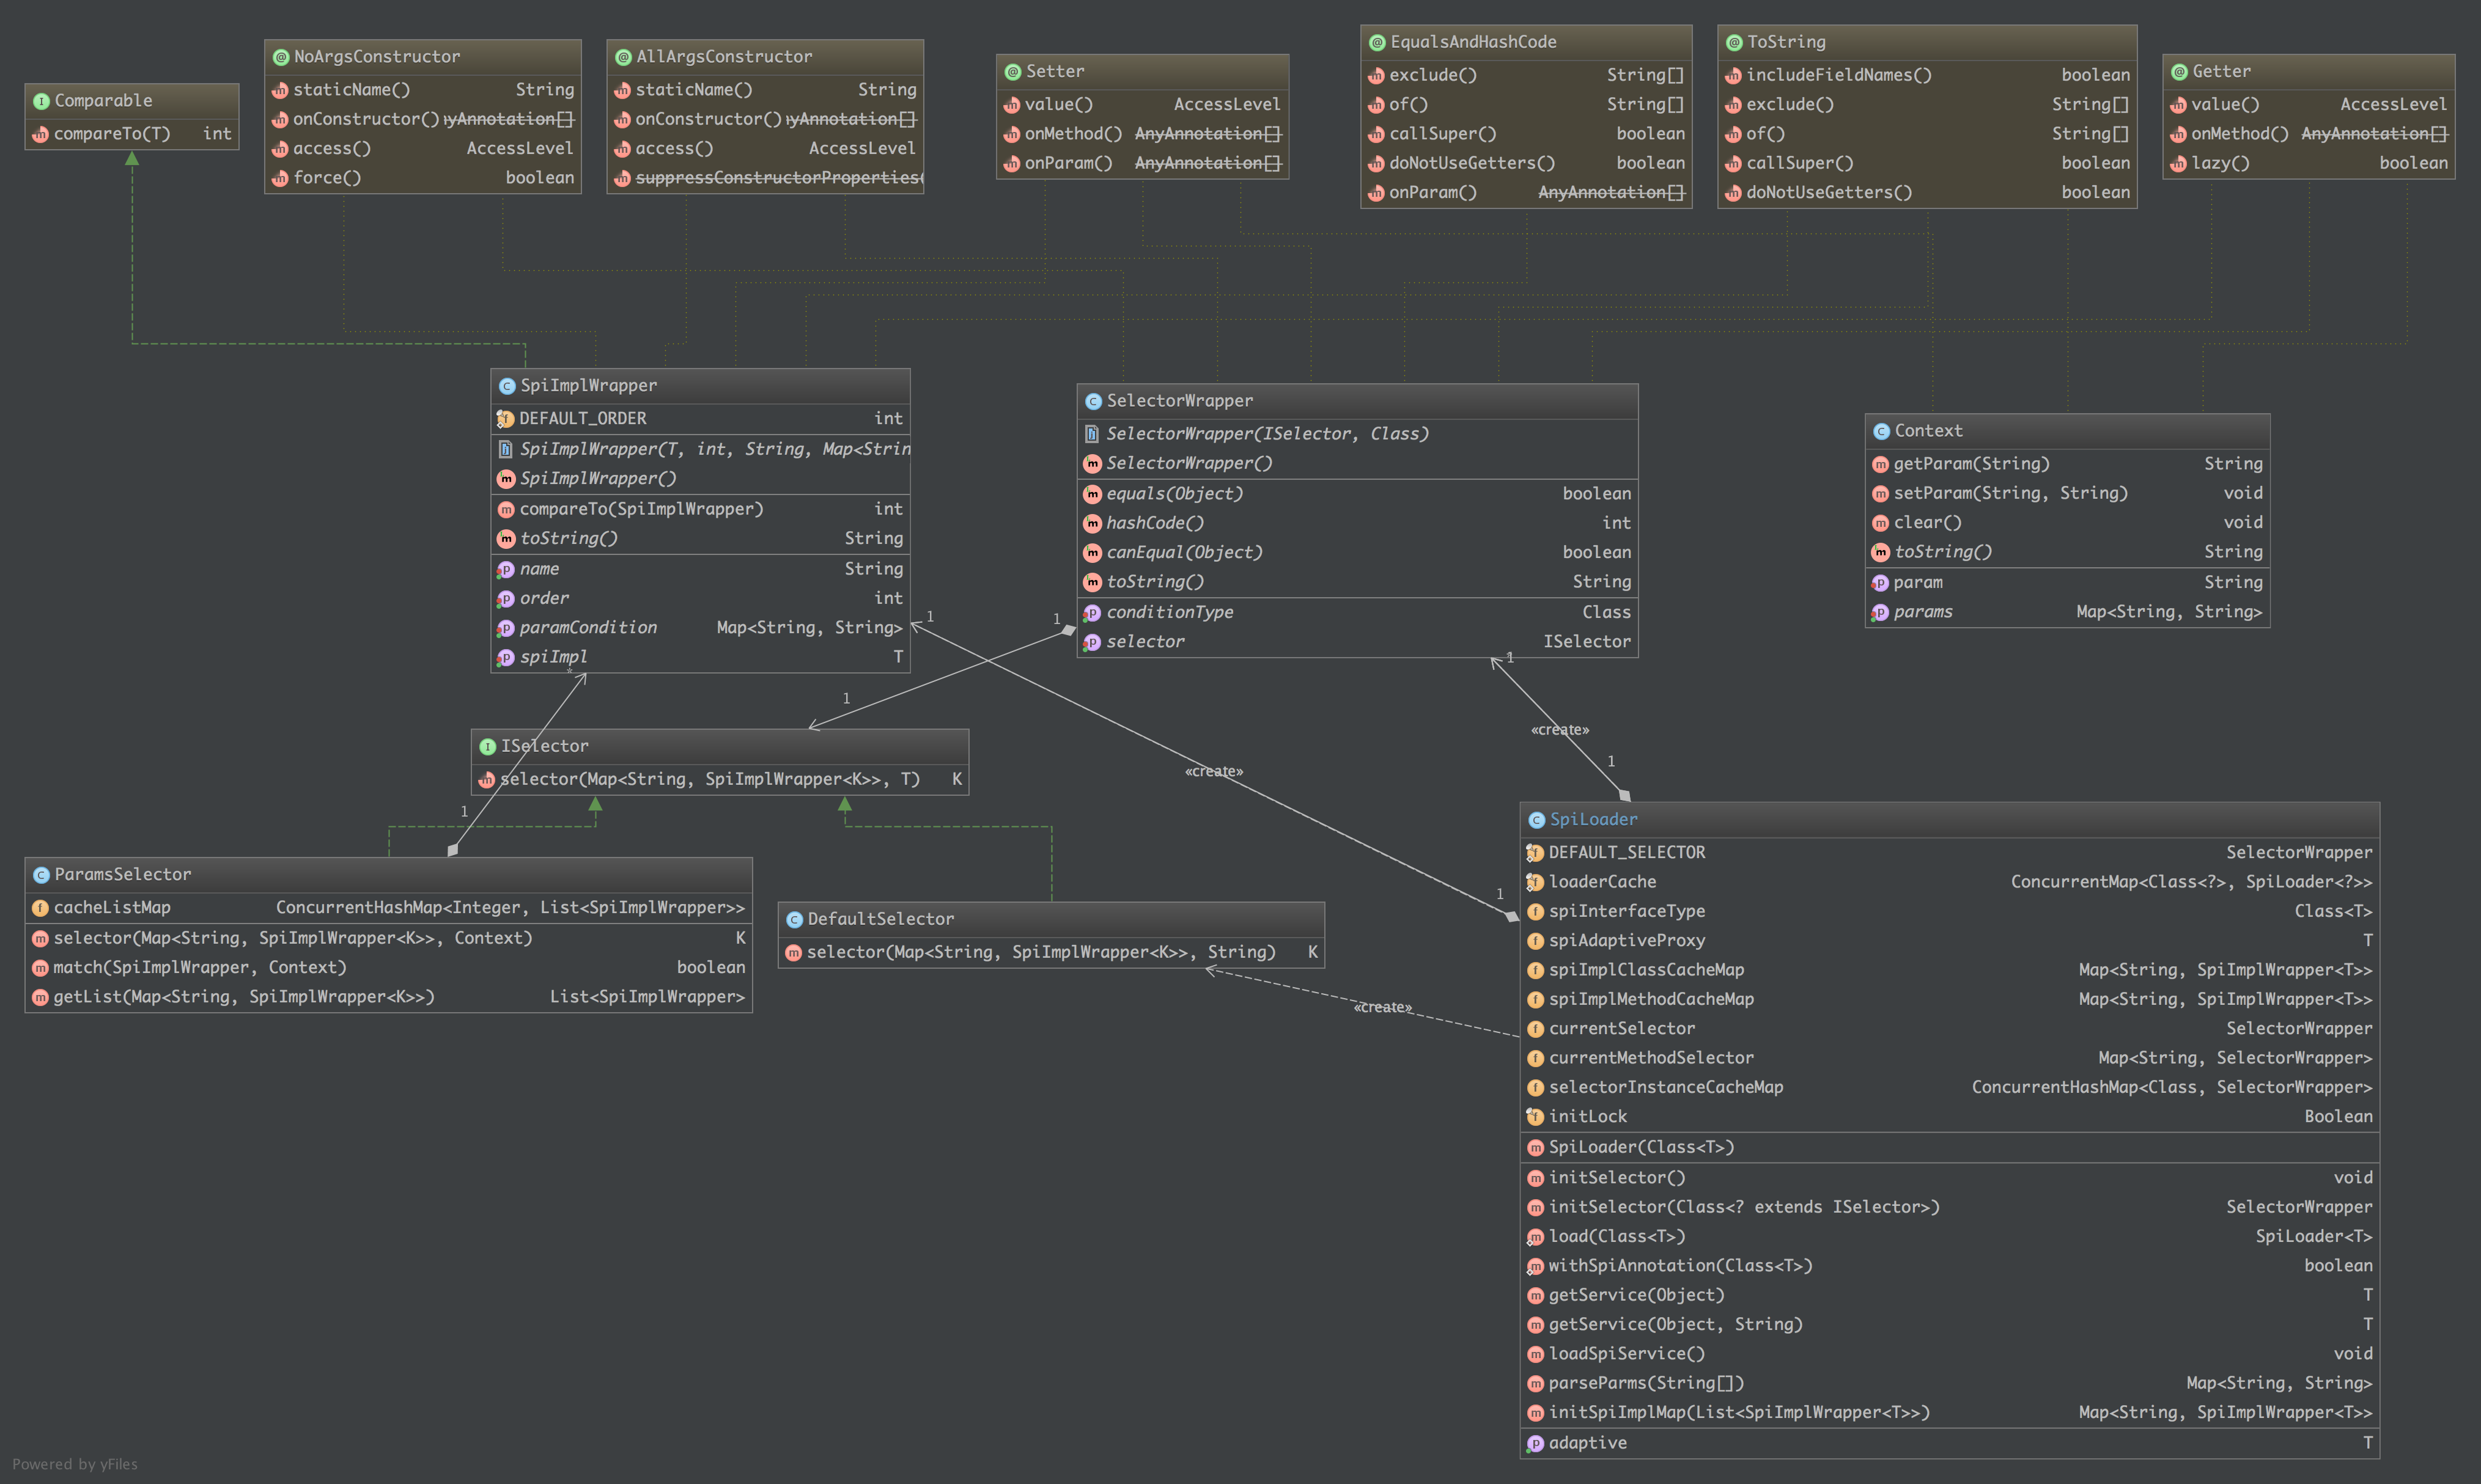This screenshot has height=1484, width=2481.
Task: Click the DefaultSelector class icon
Action: click(794, 919)
